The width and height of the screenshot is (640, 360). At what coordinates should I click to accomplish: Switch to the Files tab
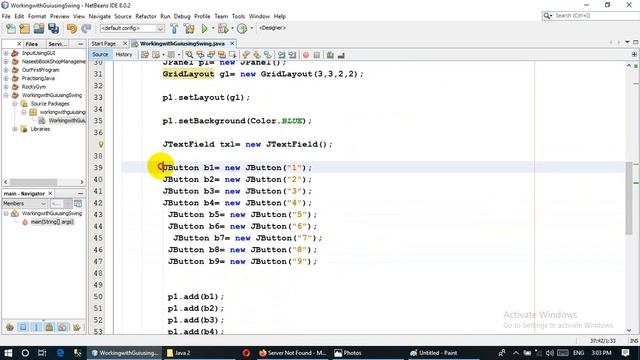tap(31, 44)
